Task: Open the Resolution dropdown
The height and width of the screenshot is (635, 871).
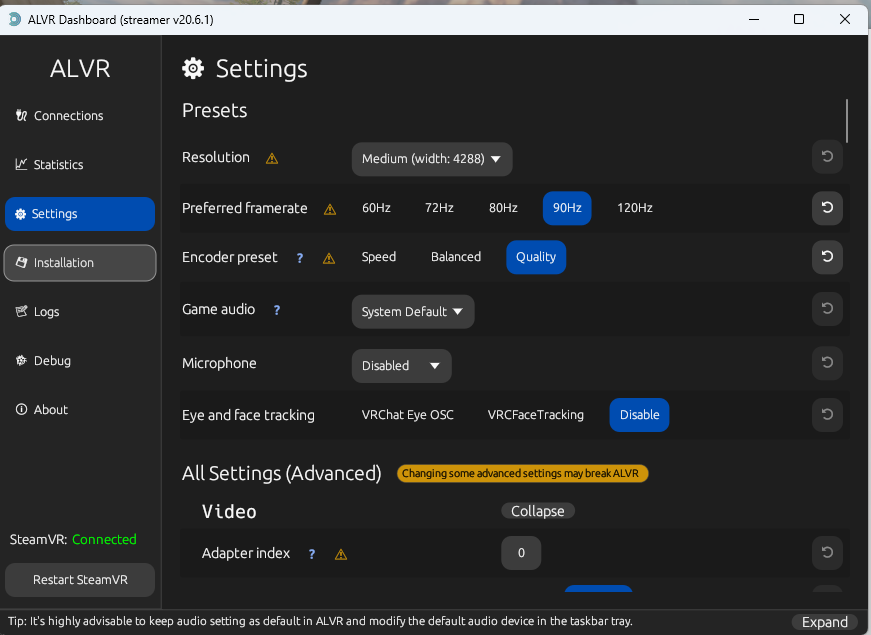Action: point(432,159)
